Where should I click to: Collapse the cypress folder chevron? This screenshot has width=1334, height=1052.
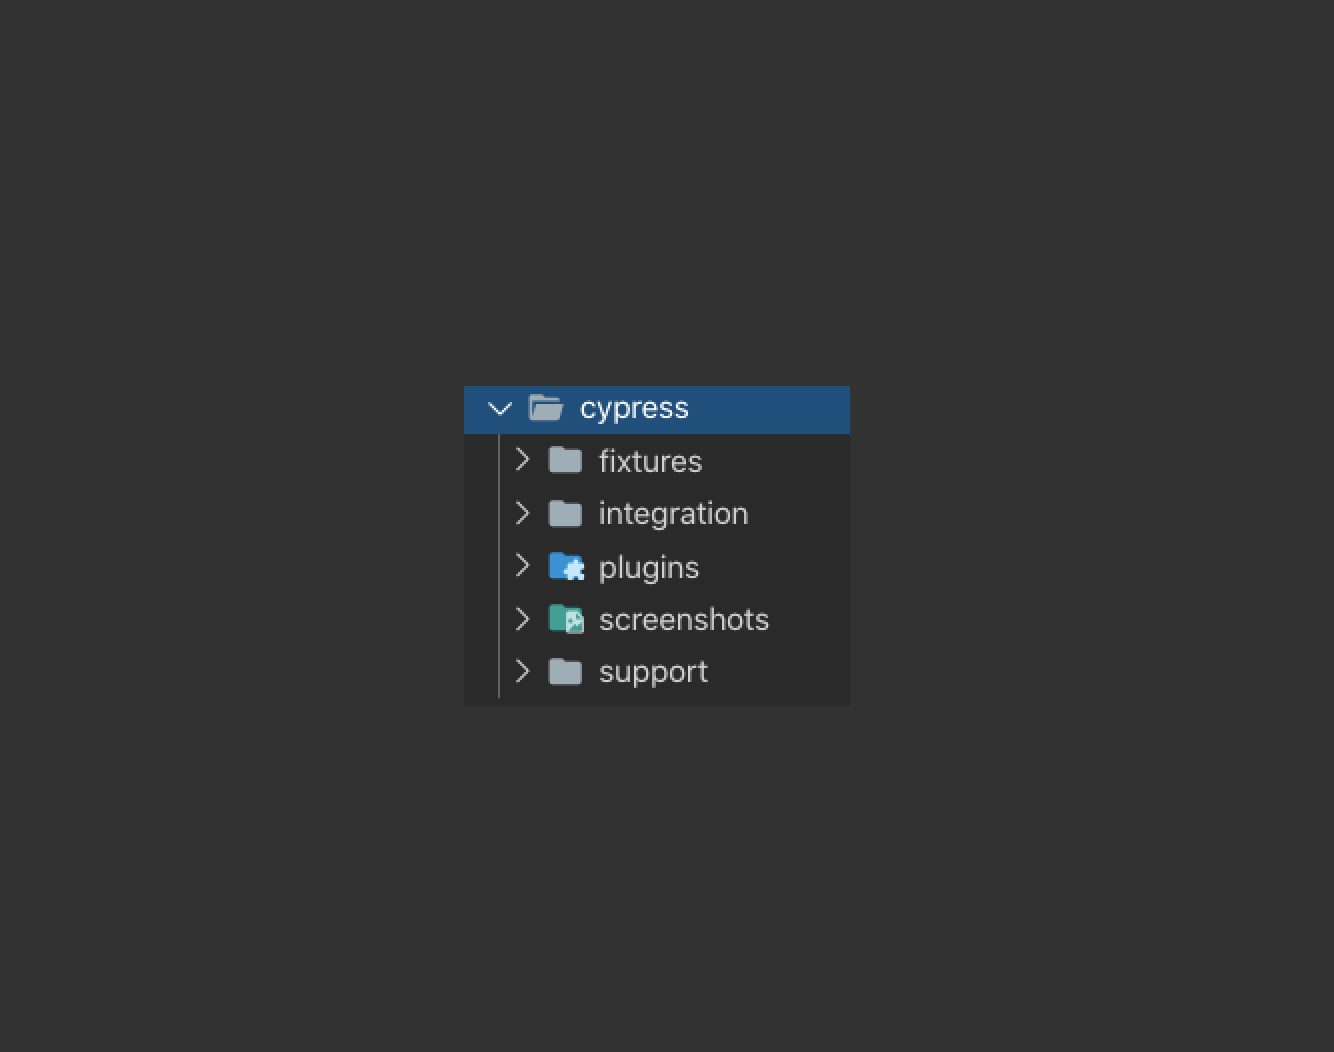click(x=500, y=408)
